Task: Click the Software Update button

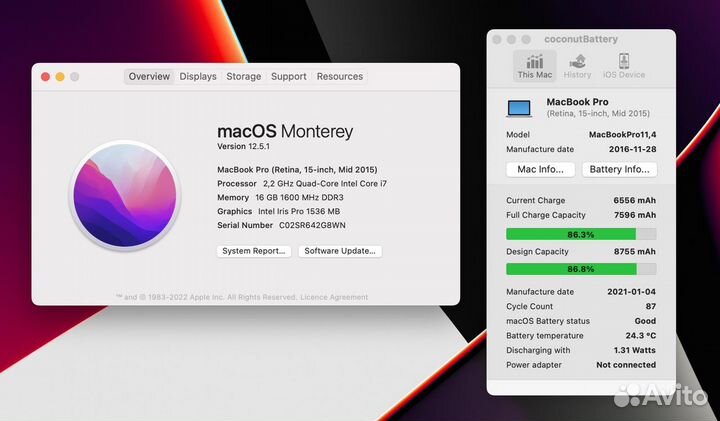Action: tap(340, 251)
